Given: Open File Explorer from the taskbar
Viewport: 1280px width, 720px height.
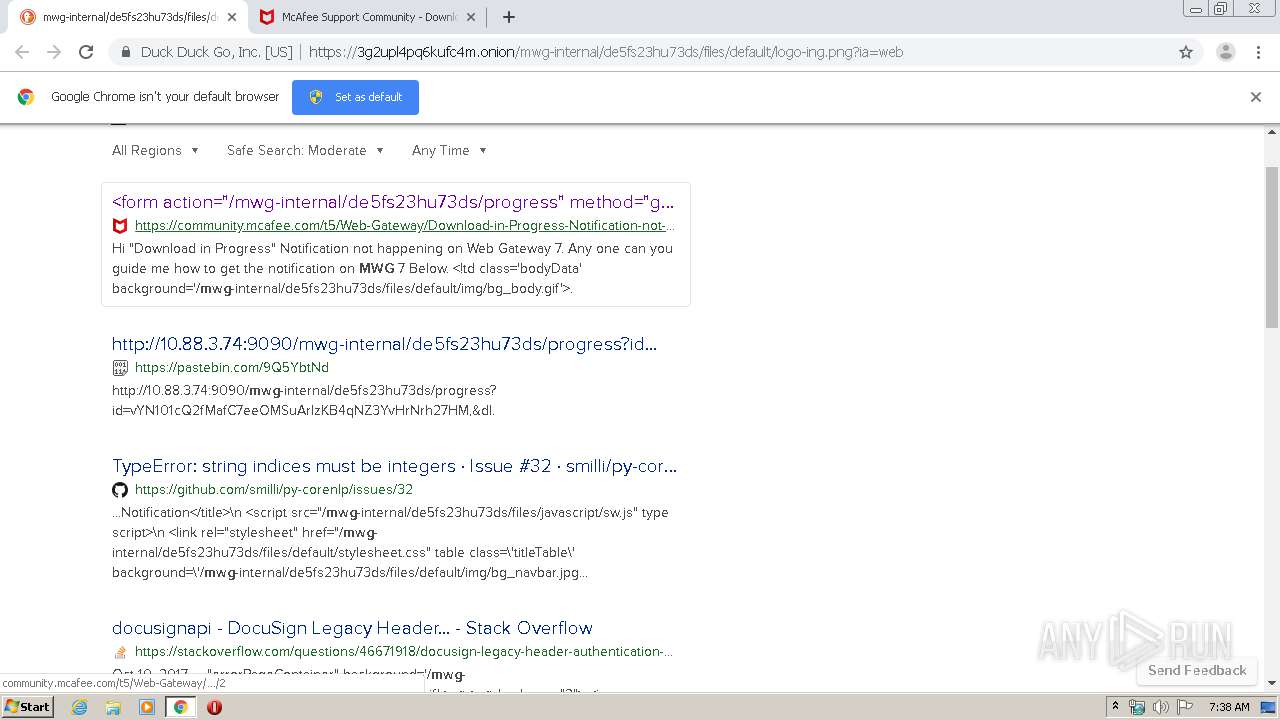Looking at the screenshot, I should tap(113, 707).
